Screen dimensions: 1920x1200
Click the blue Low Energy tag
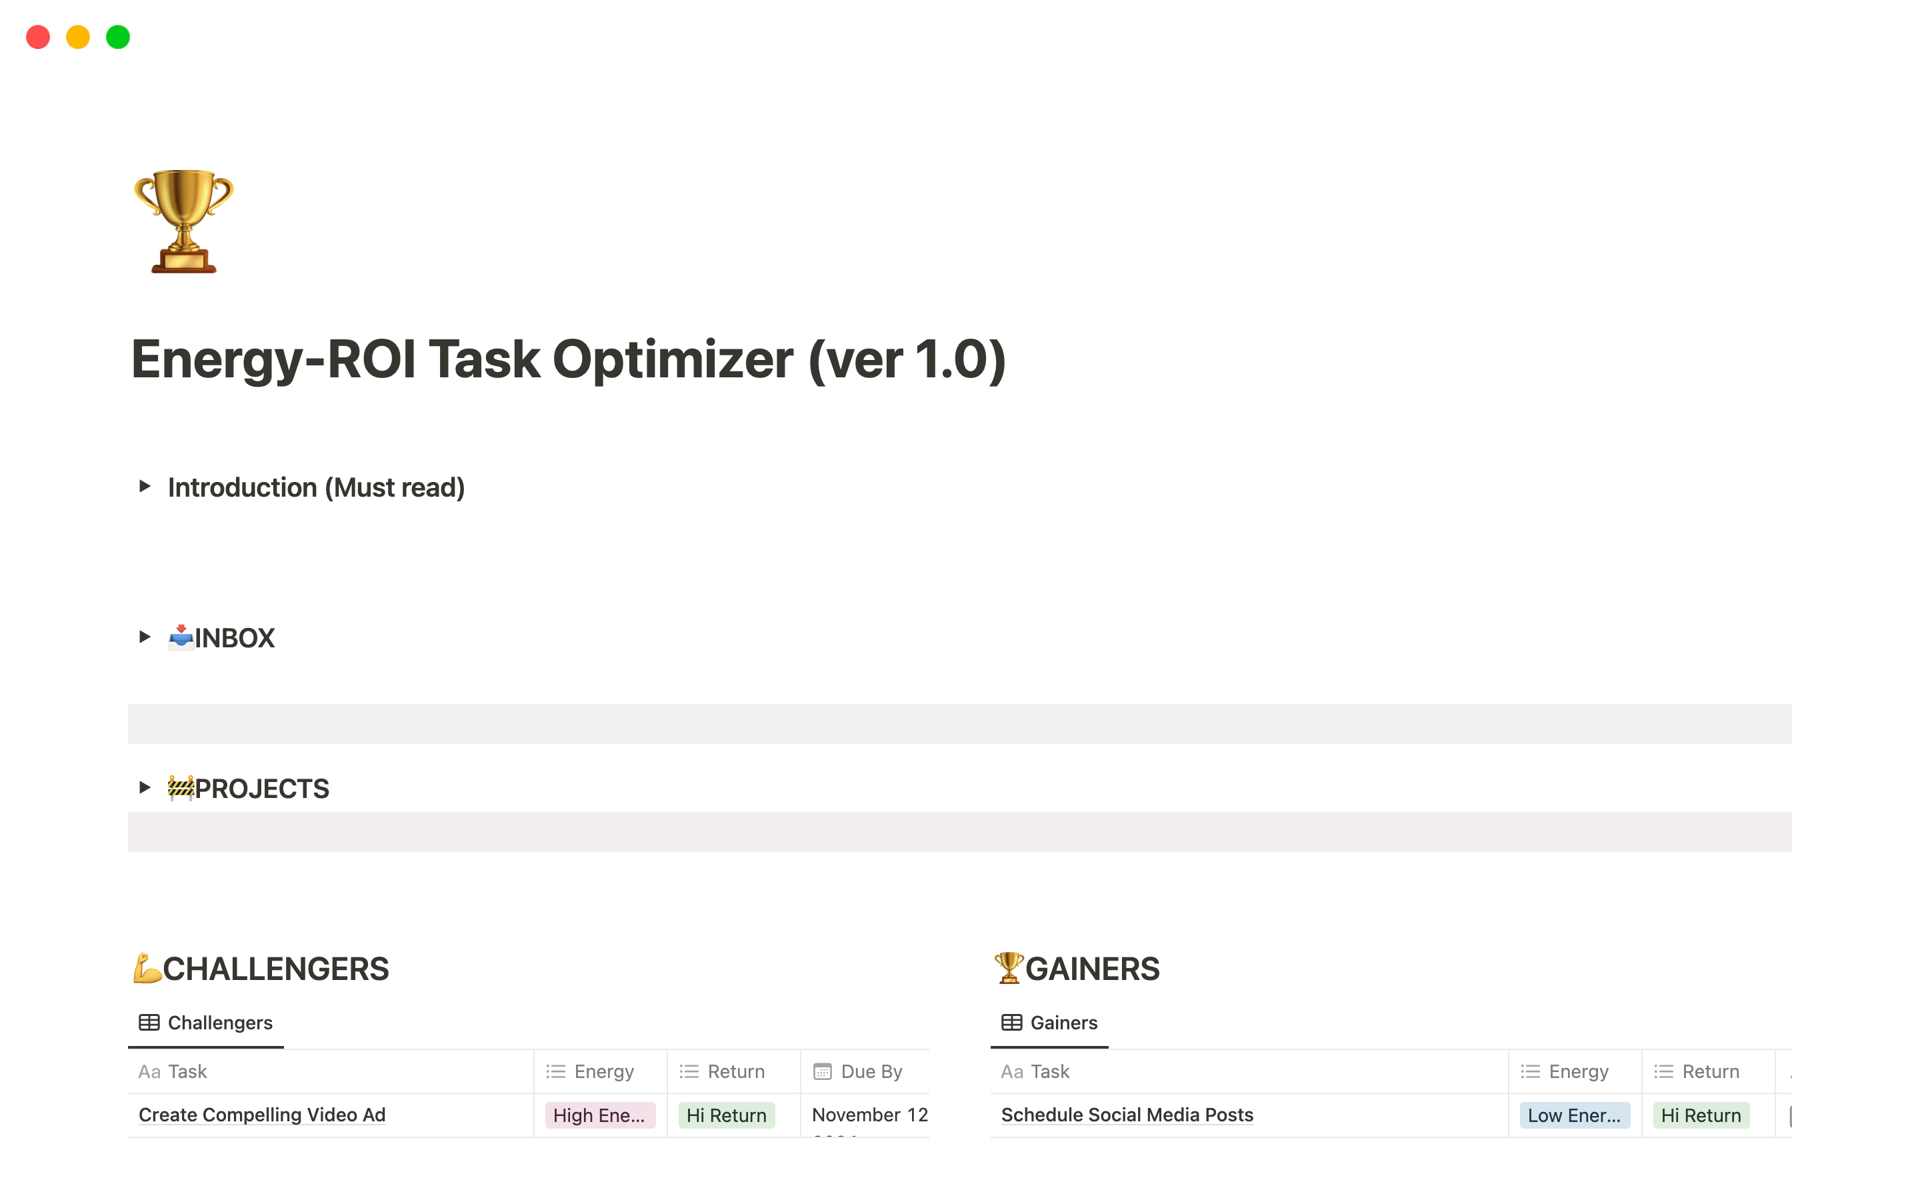[1574, 1115]
